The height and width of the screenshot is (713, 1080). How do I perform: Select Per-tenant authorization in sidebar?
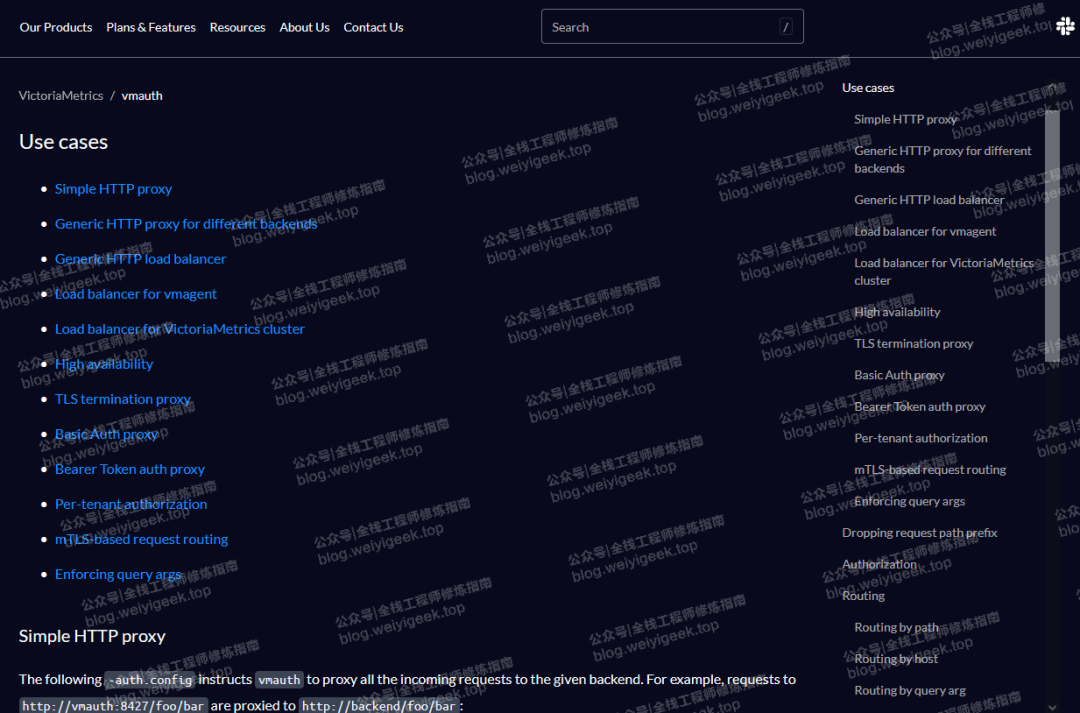pyautogui.click(x=921, y=438)
